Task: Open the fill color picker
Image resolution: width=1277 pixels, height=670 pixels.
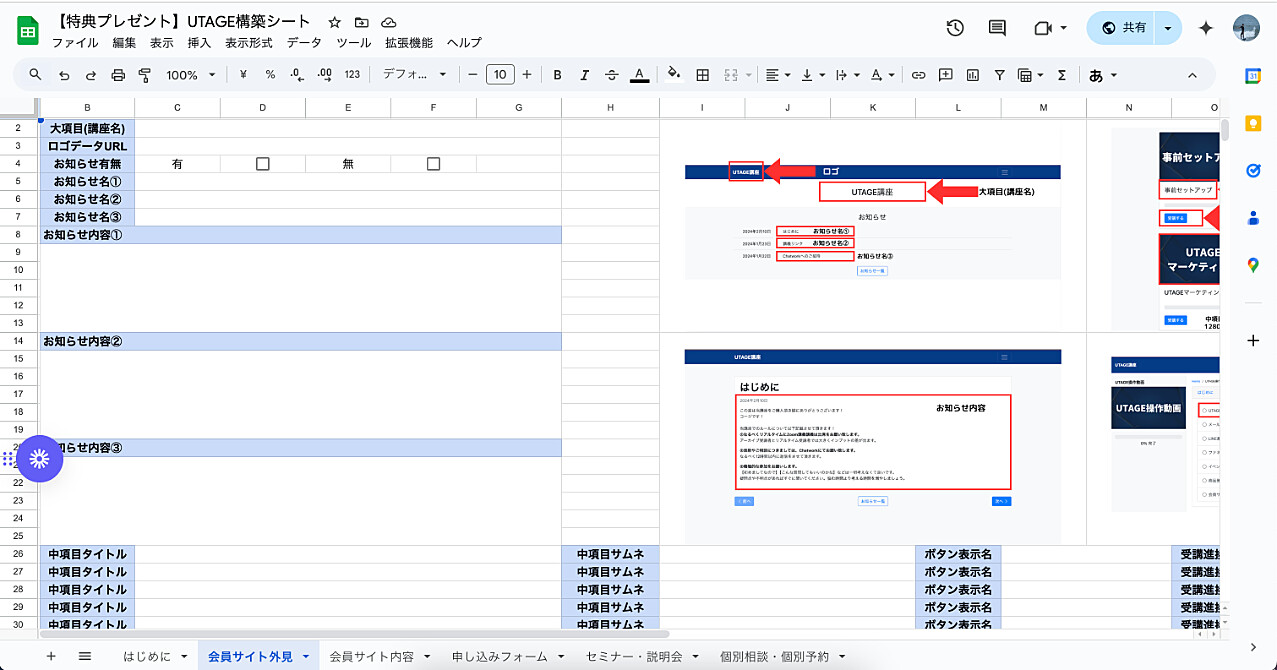Action: 674,75
